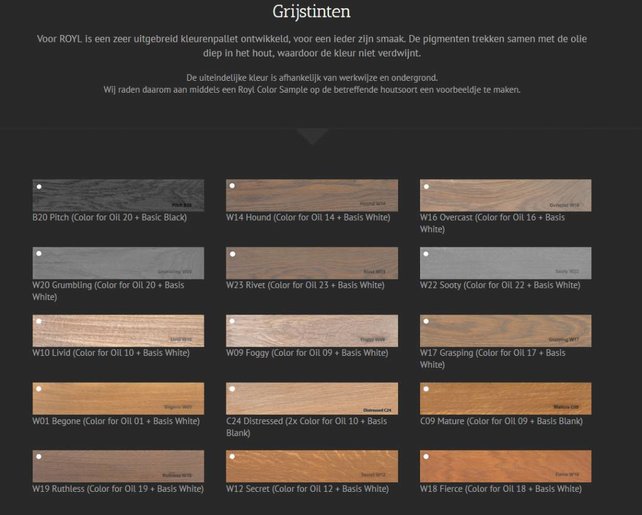Pick the W17 Grasping wood color swatch
The height and width of the screenshot is (515, 642).
[505, 330]
